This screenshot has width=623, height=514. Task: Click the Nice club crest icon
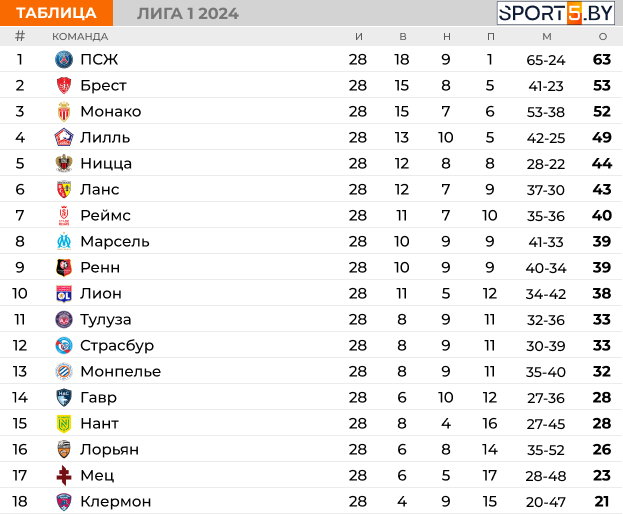(x=64, y=163)
